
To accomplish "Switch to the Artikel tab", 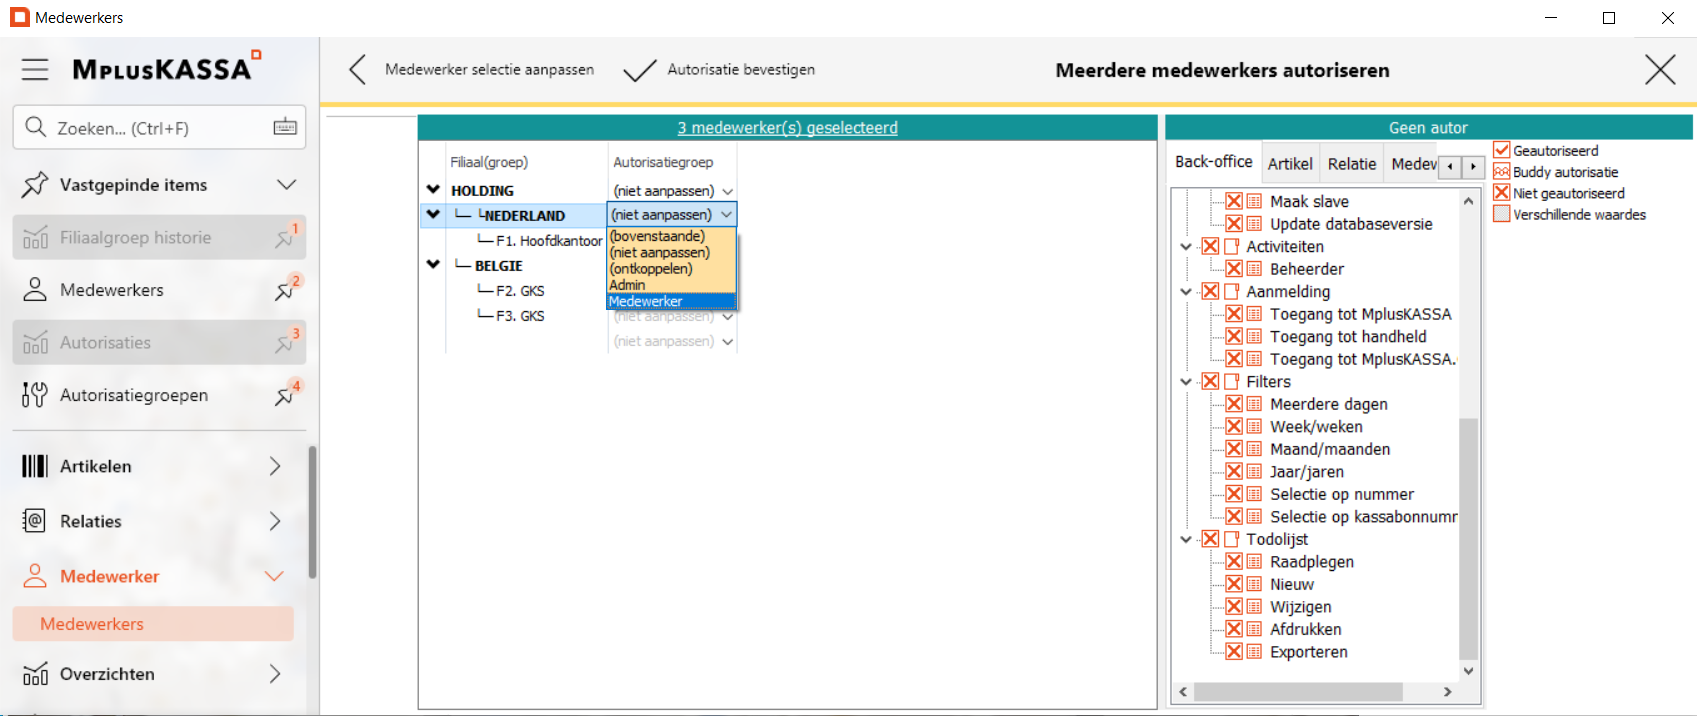I will pos(1290,164).
